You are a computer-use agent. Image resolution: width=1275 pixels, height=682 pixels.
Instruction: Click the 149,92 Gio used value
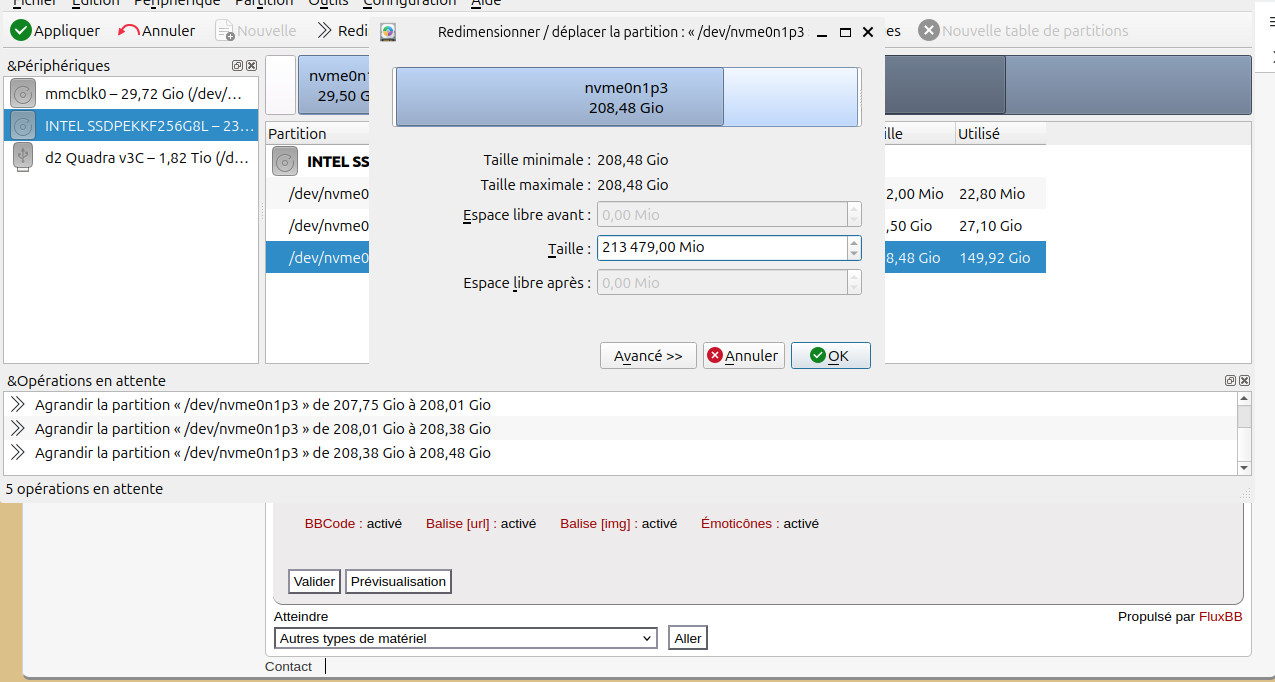(994, 258)
